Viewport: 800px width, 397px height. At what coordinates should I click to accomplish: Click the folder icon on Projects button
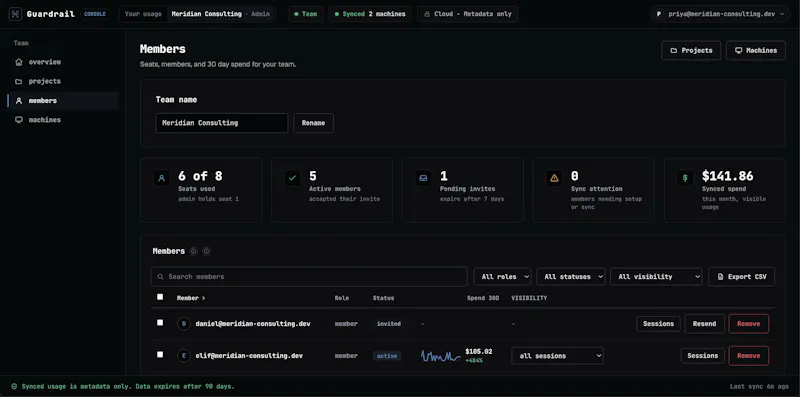[673, 51]
